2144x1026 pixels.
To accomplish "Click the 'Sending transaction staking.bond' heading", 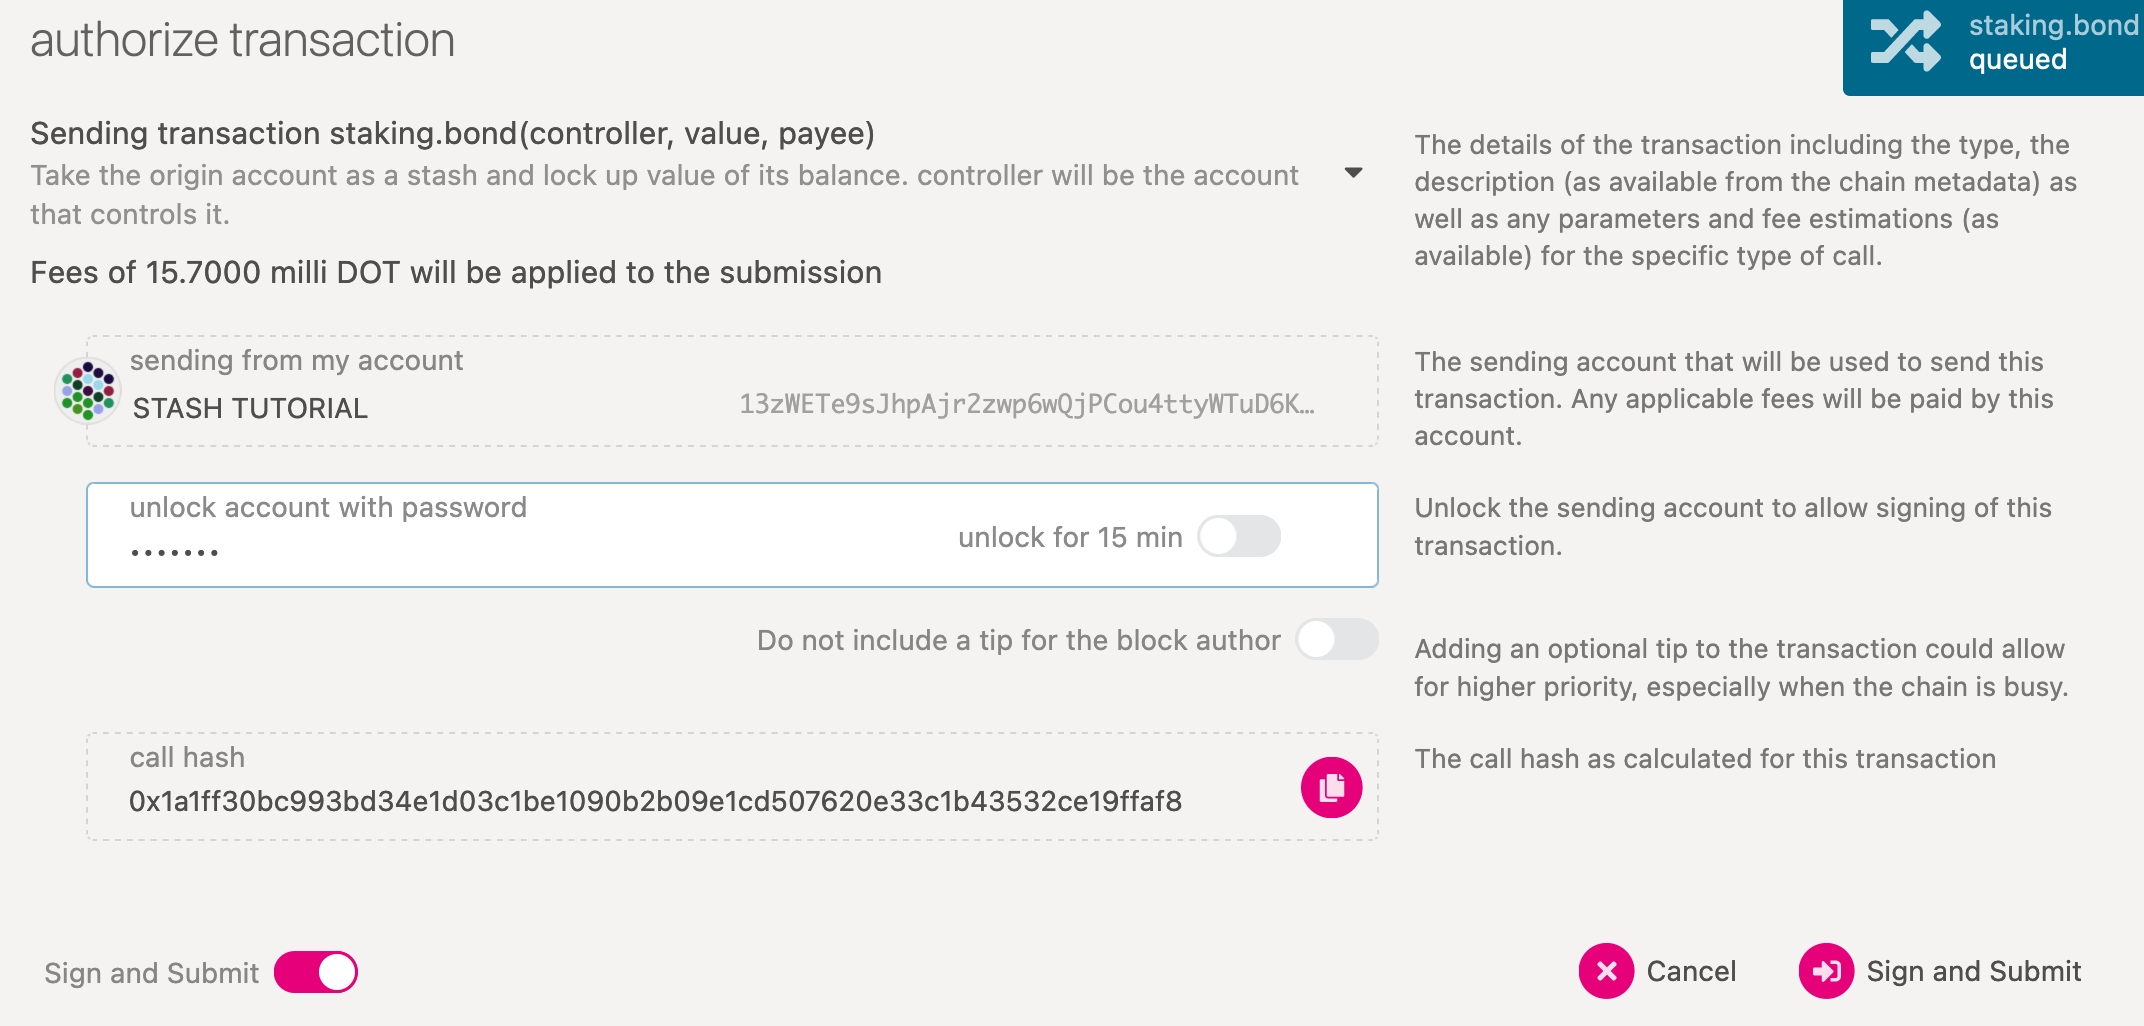I will [x=452, y=133].
